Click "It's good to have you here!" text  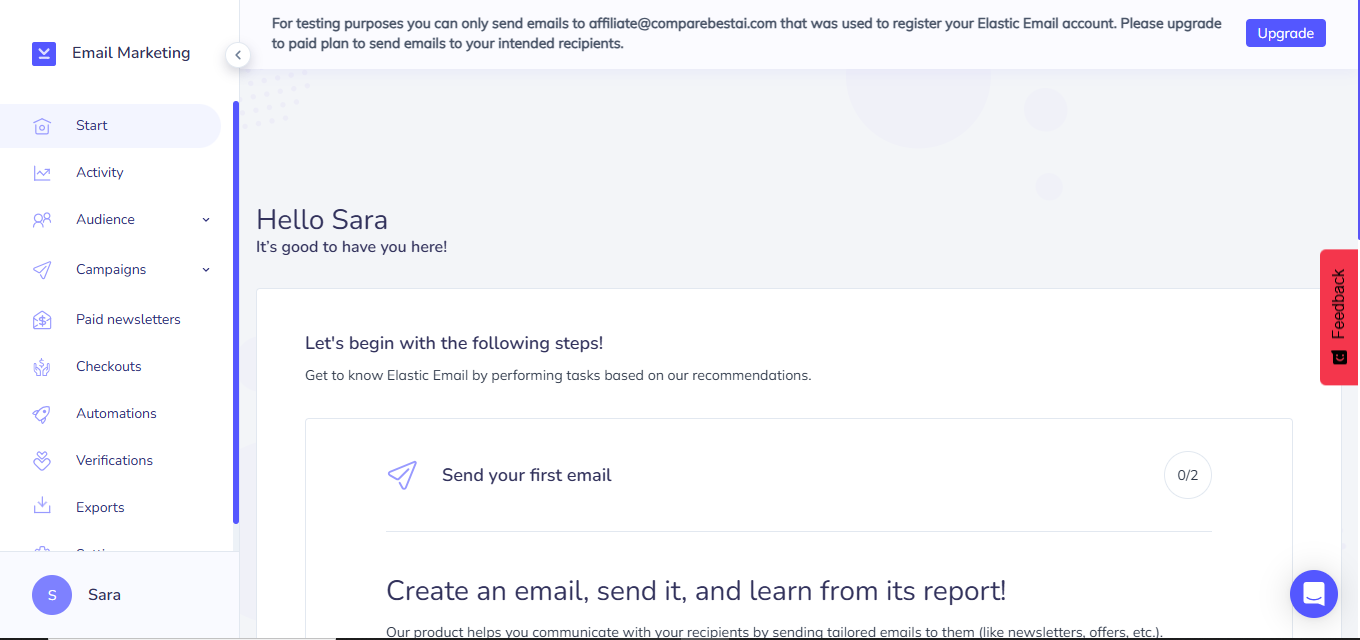click(x=352, y=247)
